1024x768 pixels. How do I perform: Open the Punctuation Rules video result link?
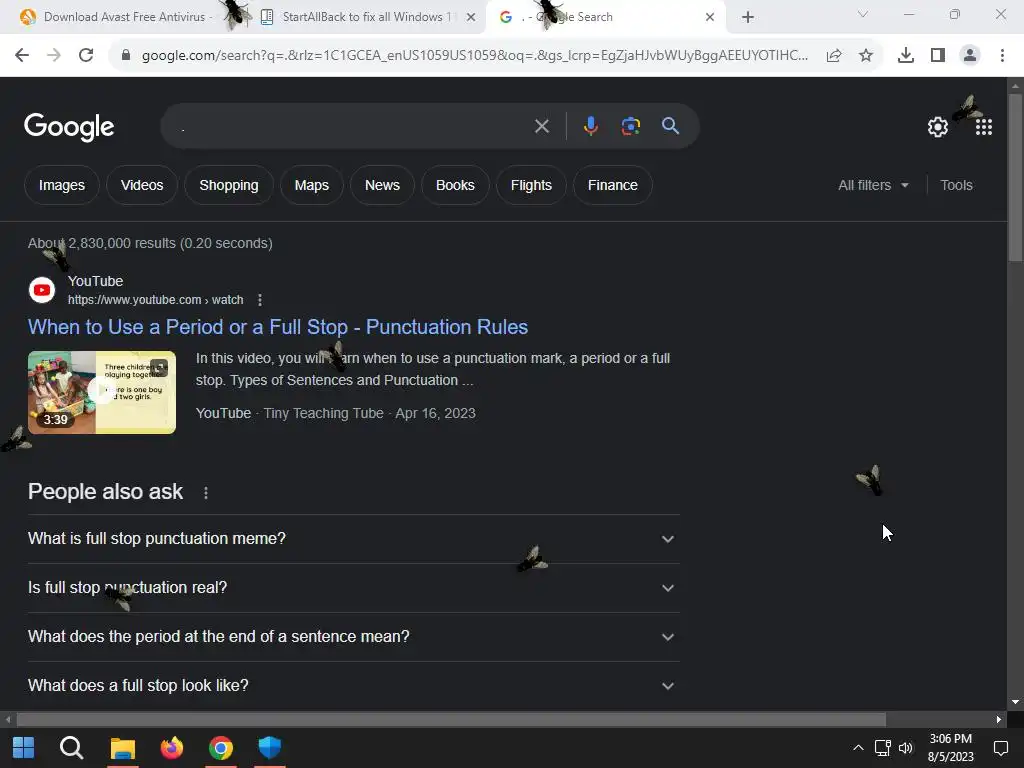point(278,327)
